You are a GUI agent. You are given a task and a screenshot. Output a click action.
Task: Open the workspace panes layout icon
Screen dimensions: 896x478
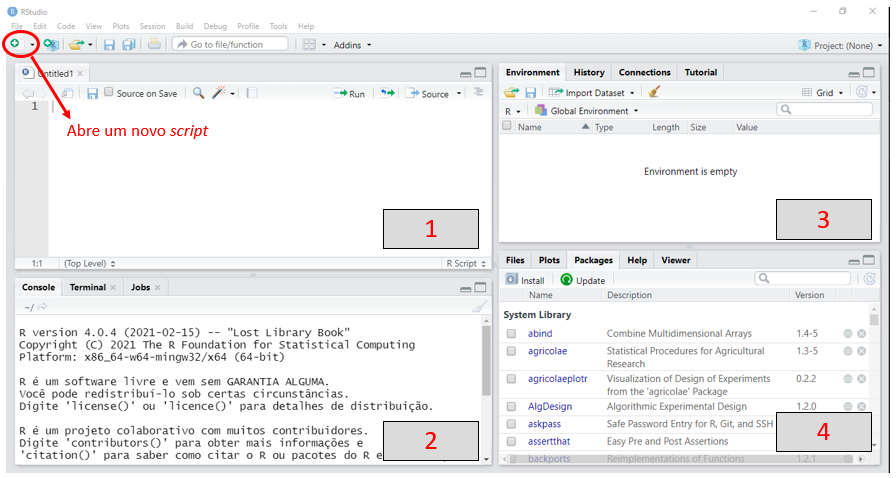[309, 45]
